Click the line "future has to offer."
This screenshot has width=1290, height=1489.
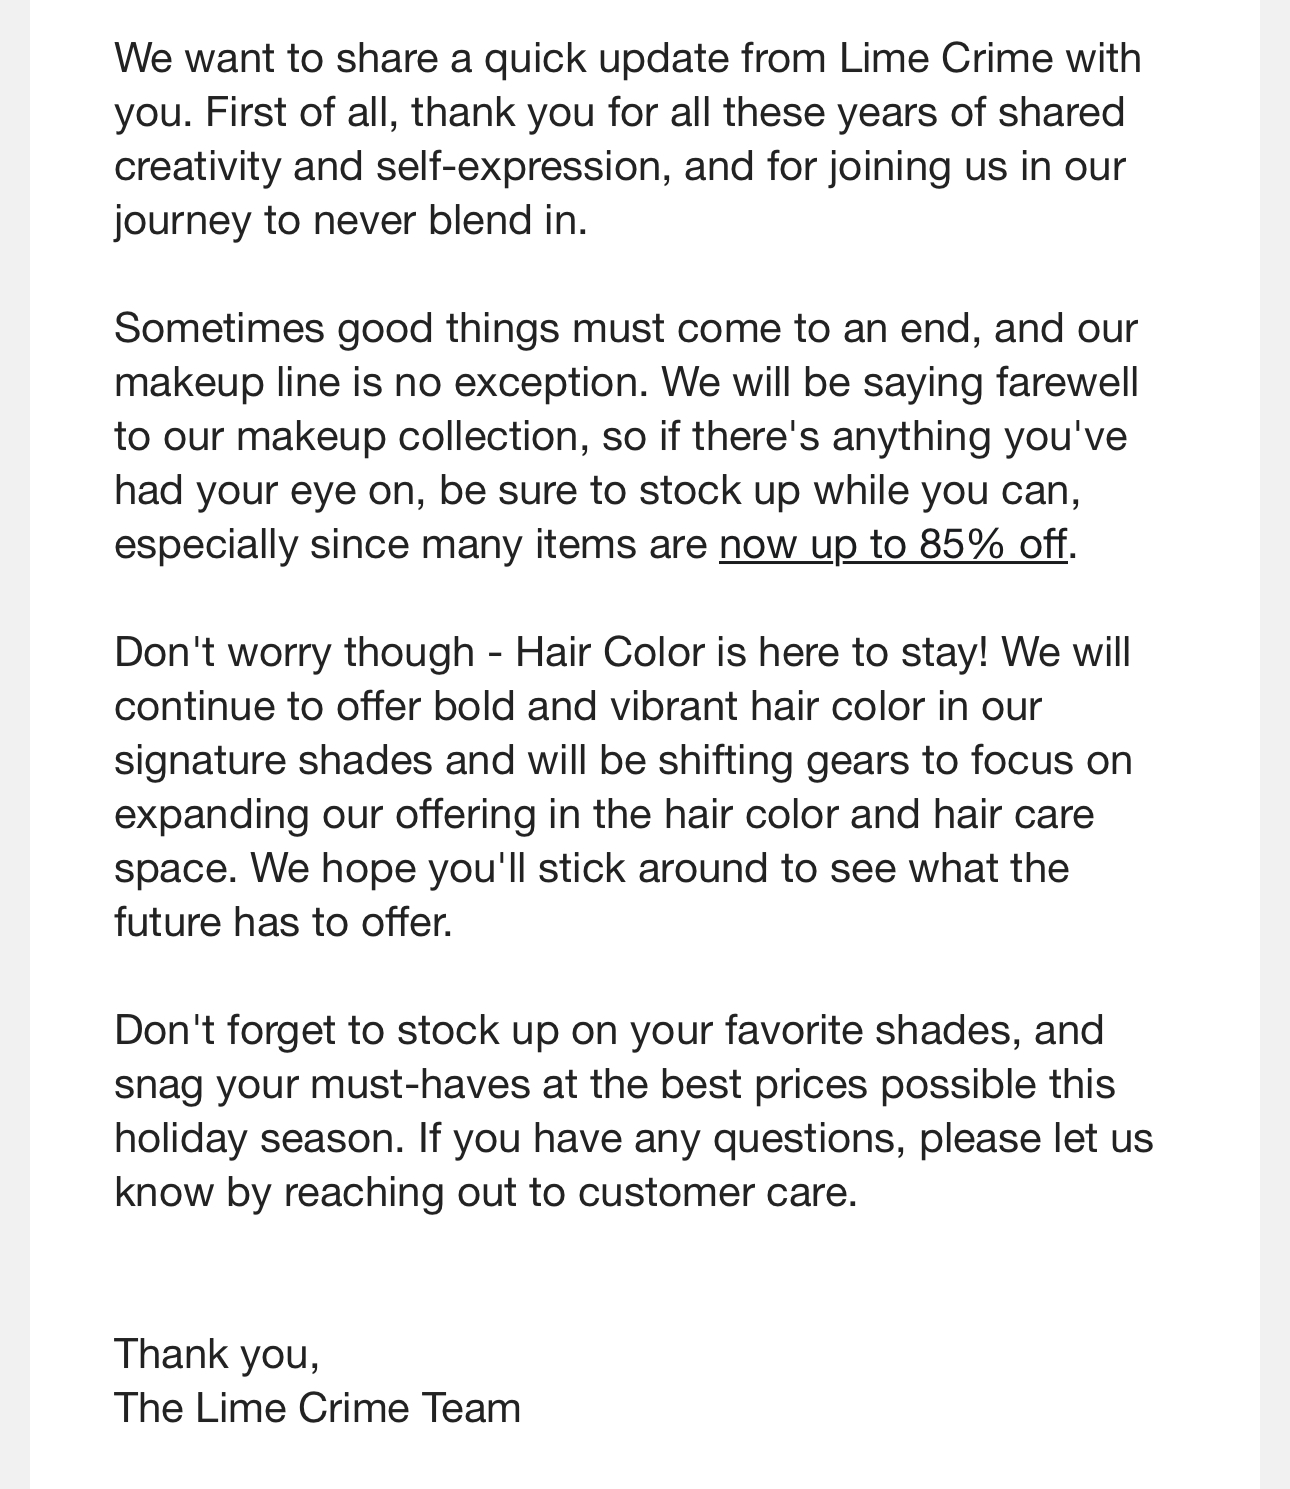click(283, 923)
